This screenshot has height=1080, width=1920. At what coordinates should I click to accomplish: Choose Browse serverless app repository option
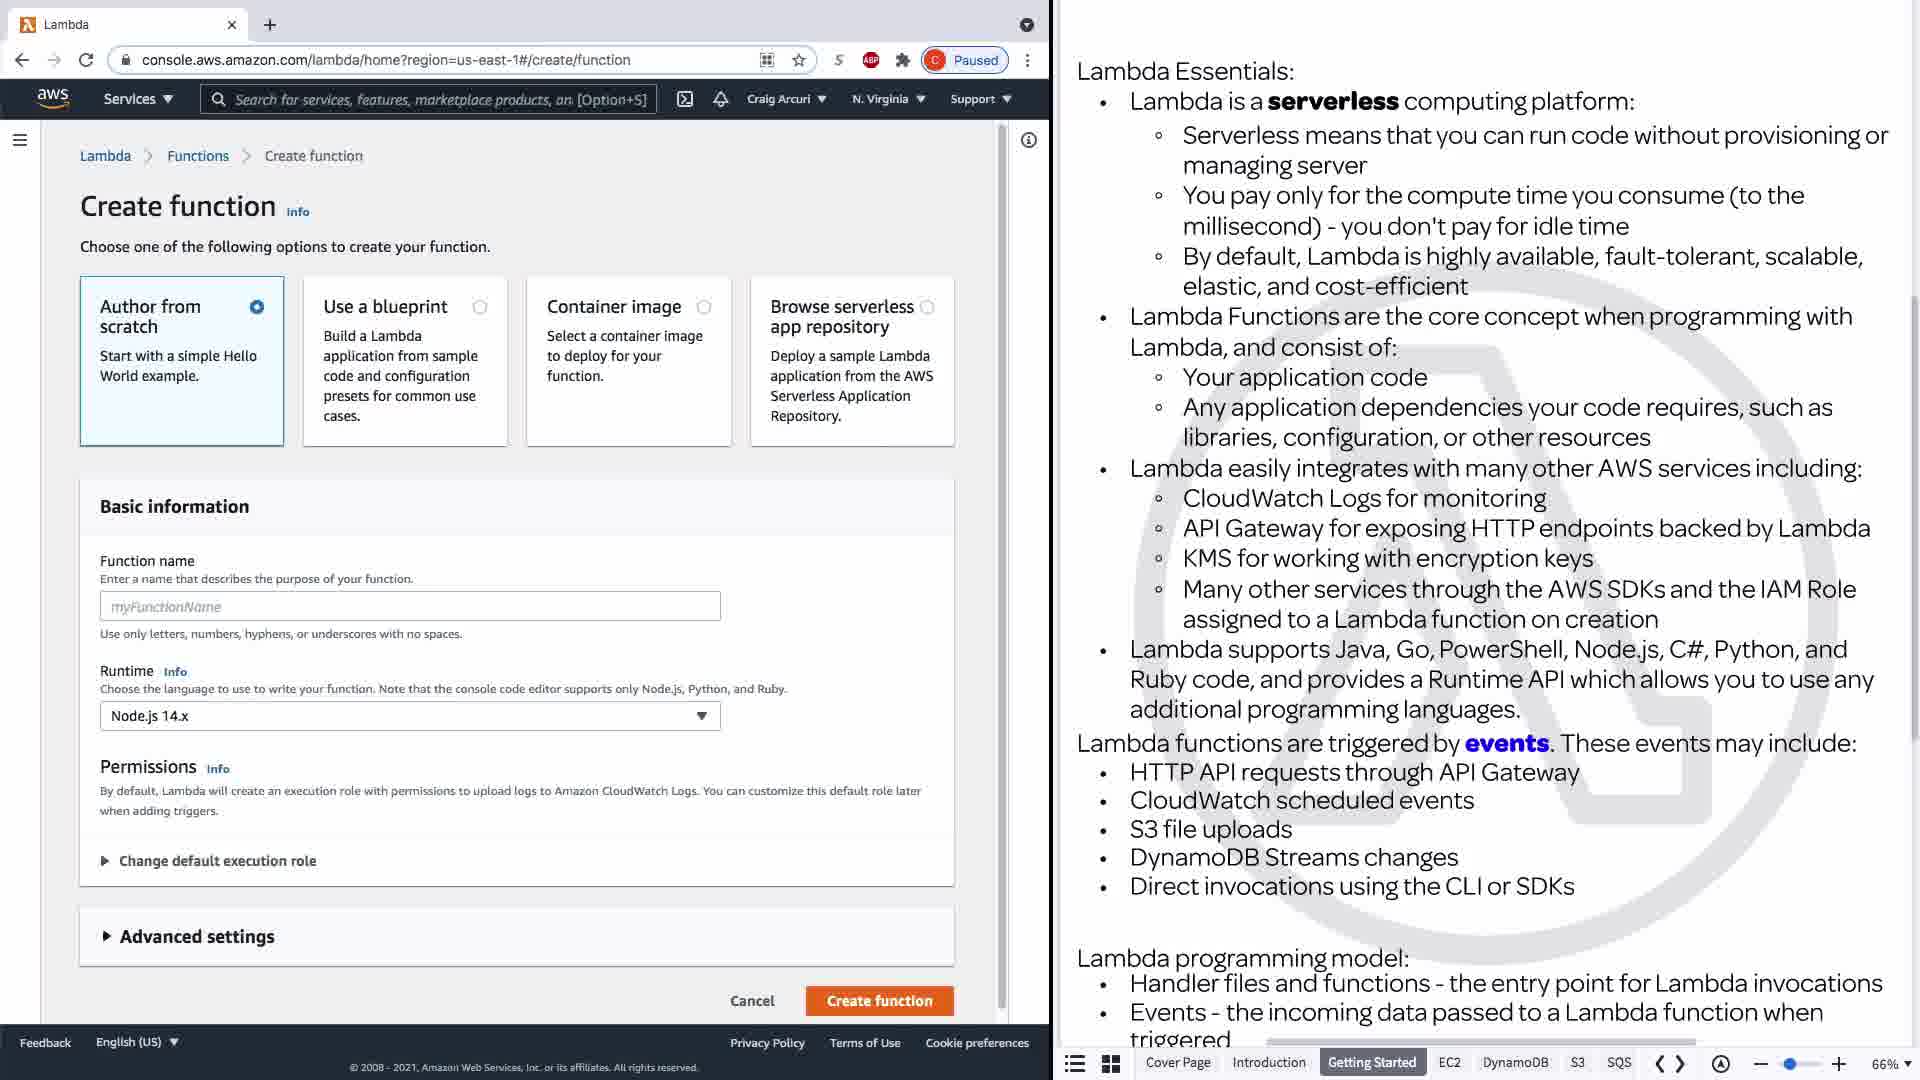(927, 307)
